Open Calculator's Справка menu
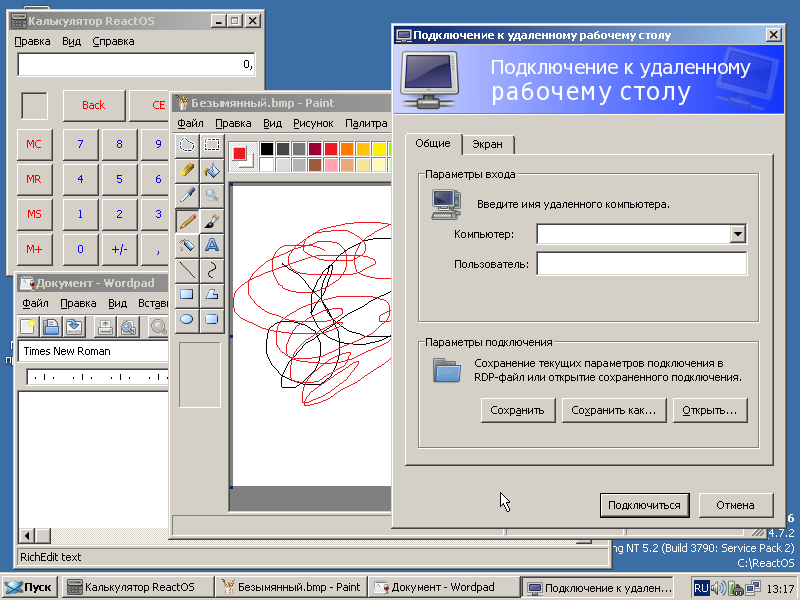The width and height of the screenshot is (800, 600). (113, 41)
